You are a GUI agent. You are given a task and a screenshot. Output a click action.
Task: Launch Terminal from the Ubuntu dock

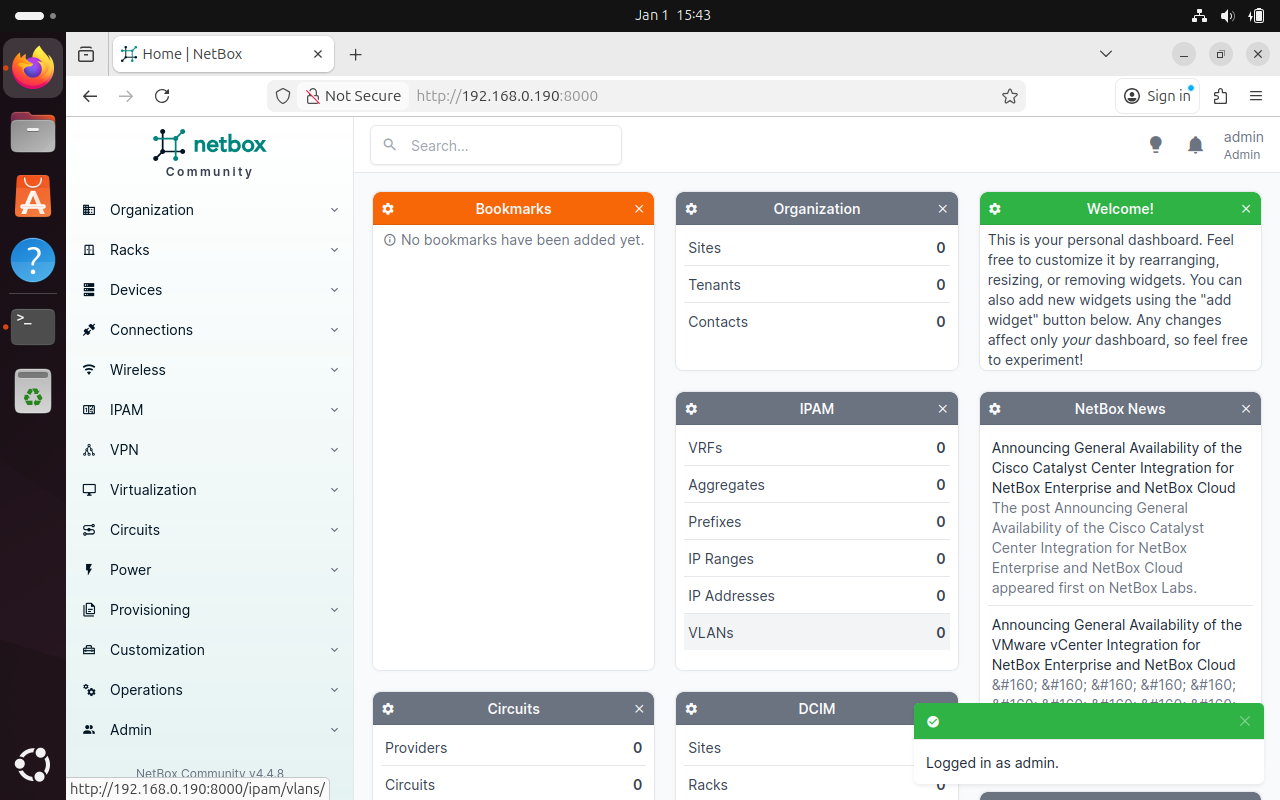(33, 326)
